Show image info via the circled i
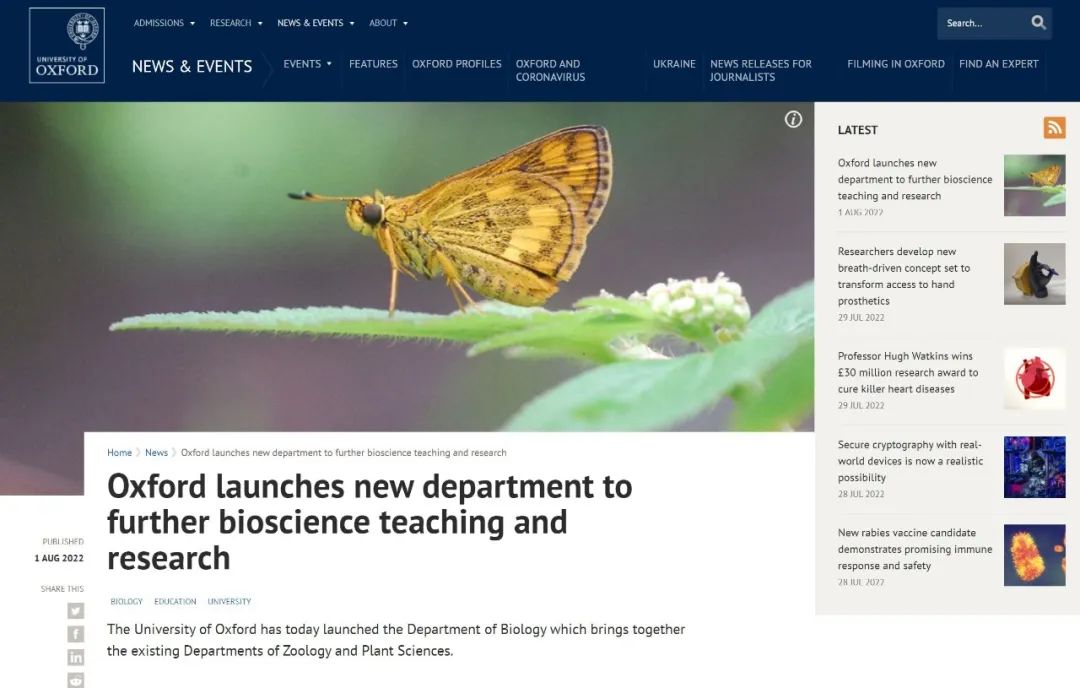 [793, 119]
